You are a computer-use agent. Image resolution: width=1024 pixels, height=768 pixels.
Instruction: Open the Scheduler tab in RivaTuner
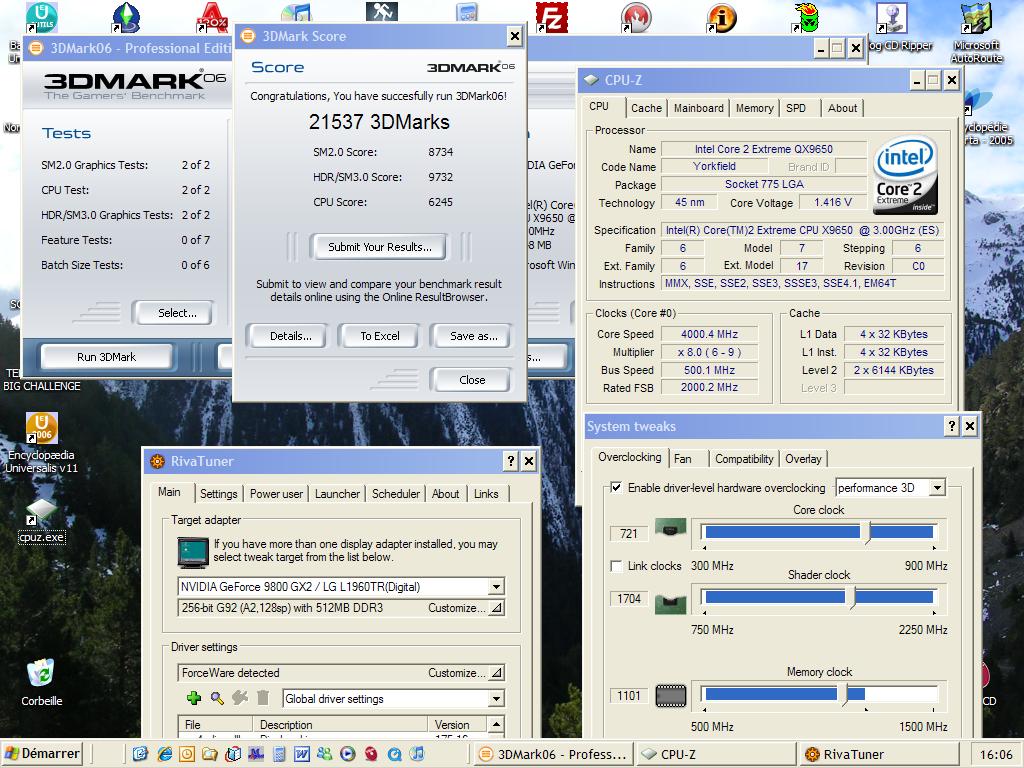point(396,494)
